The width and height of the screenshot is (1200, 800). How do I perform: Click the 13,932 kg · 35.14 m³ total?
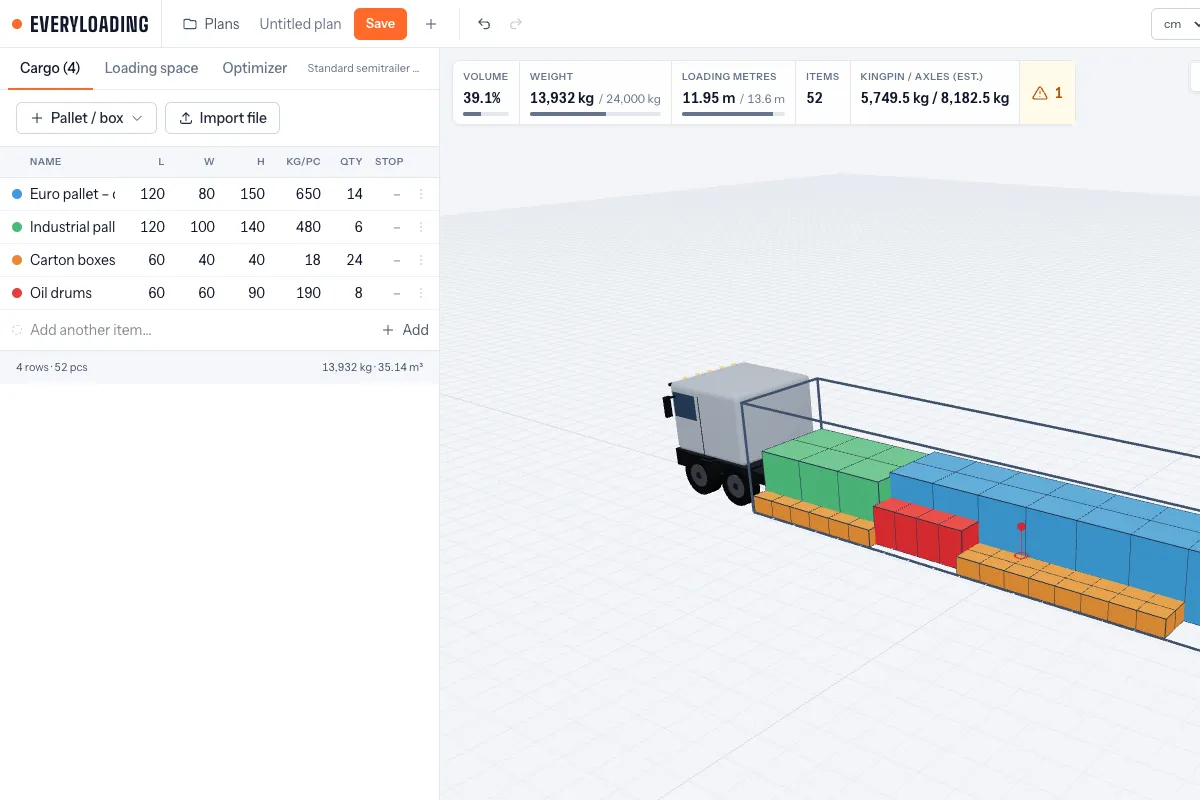(x=372, y=367)
